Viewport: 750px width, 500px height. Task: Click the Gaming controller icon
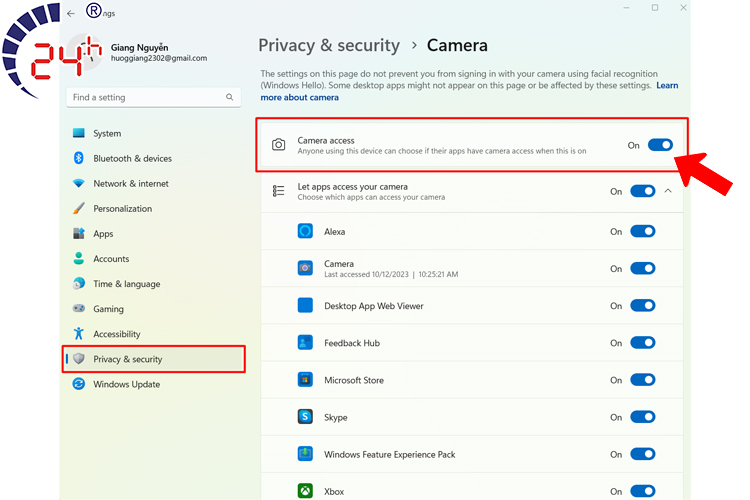[x=79, y=308]
